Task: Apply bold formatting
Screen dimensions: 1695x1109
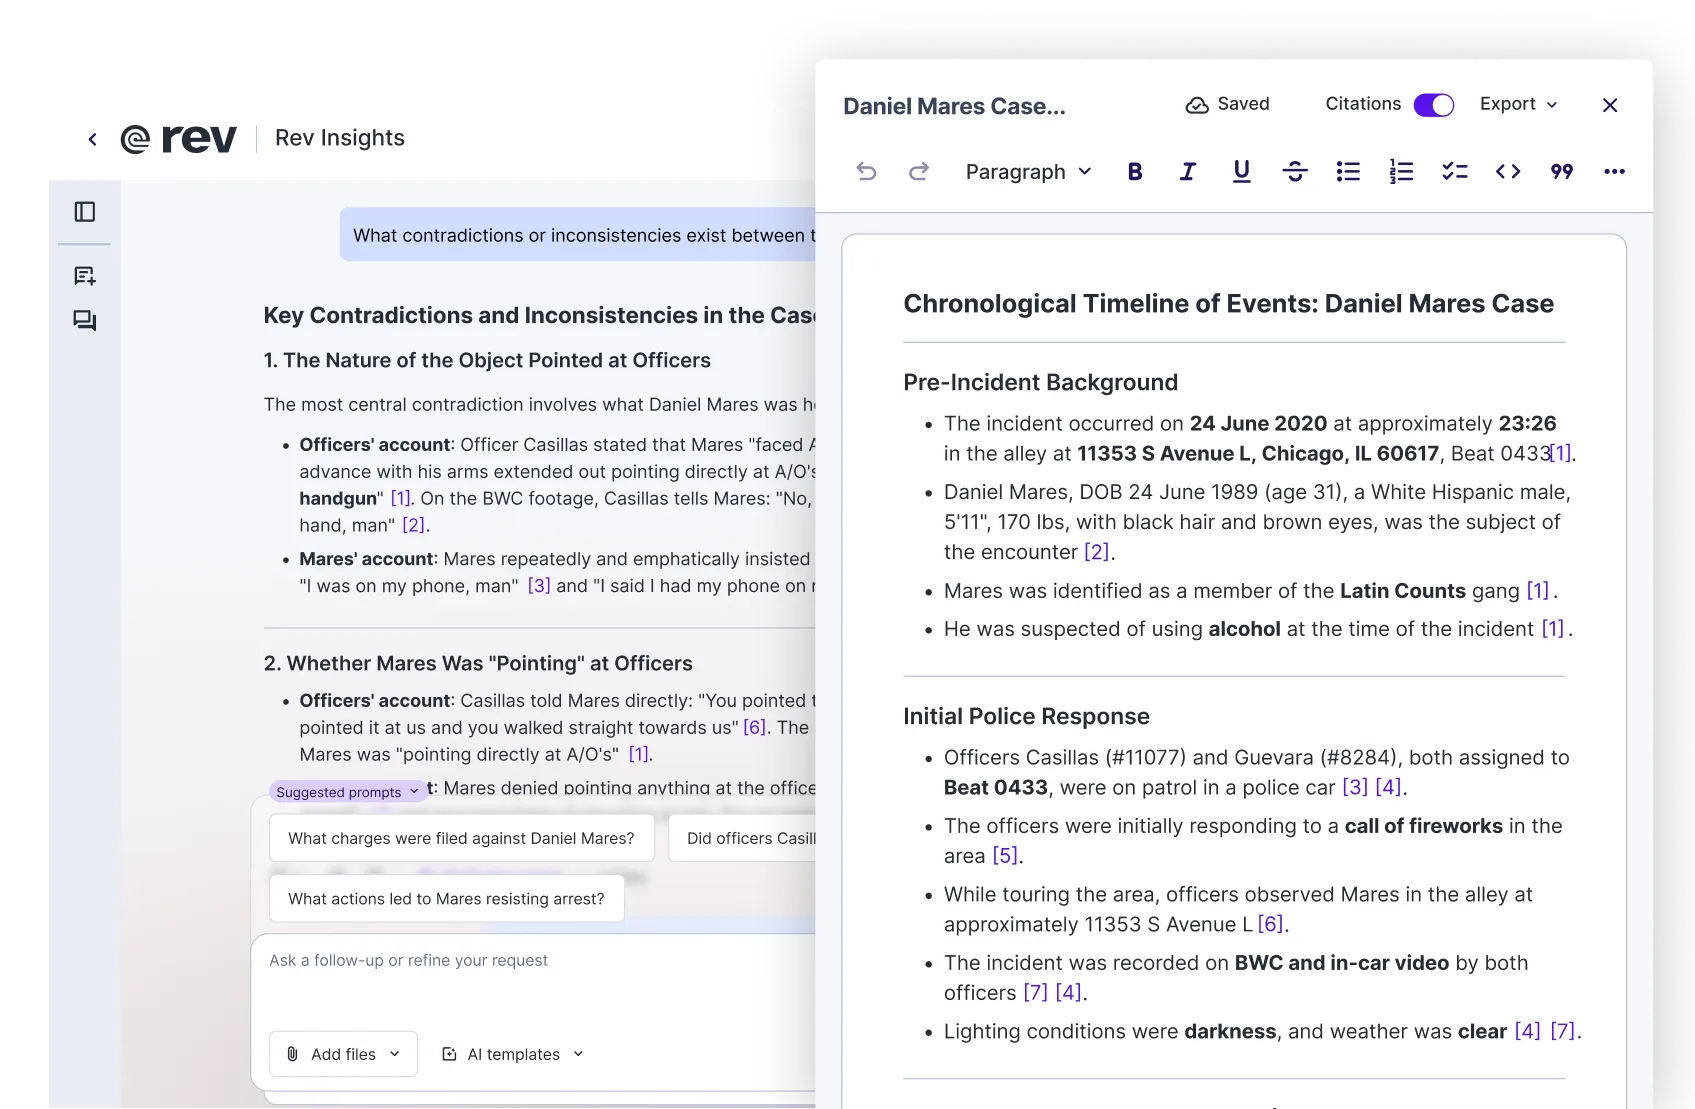Action: tap(1134, 172)
